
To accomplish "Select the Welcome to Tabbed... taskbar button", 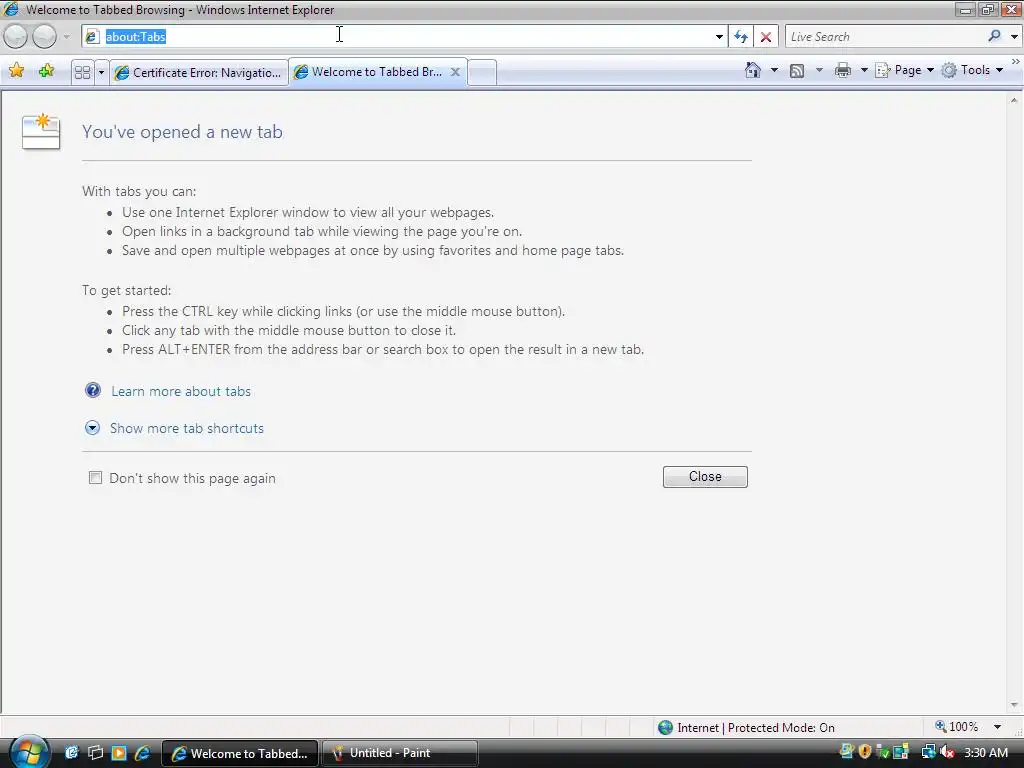I will tap(240, 753).
